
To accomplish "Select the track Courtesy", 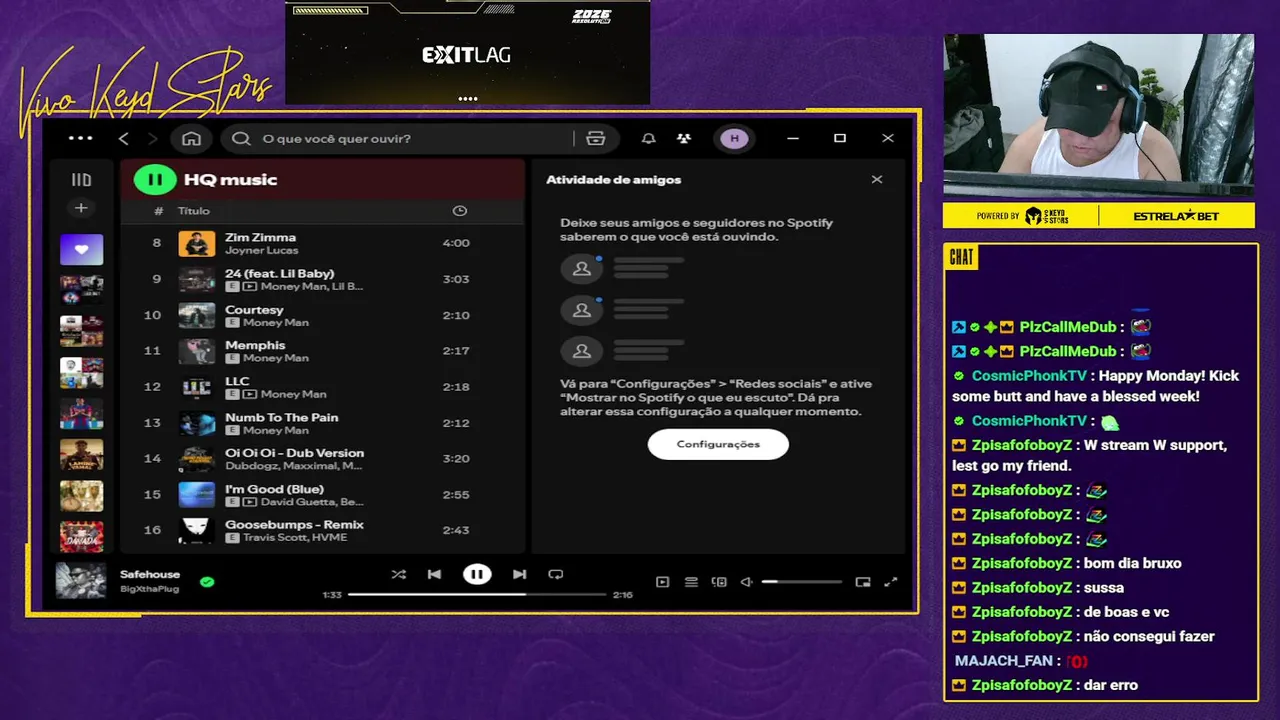I will [254, 310].
